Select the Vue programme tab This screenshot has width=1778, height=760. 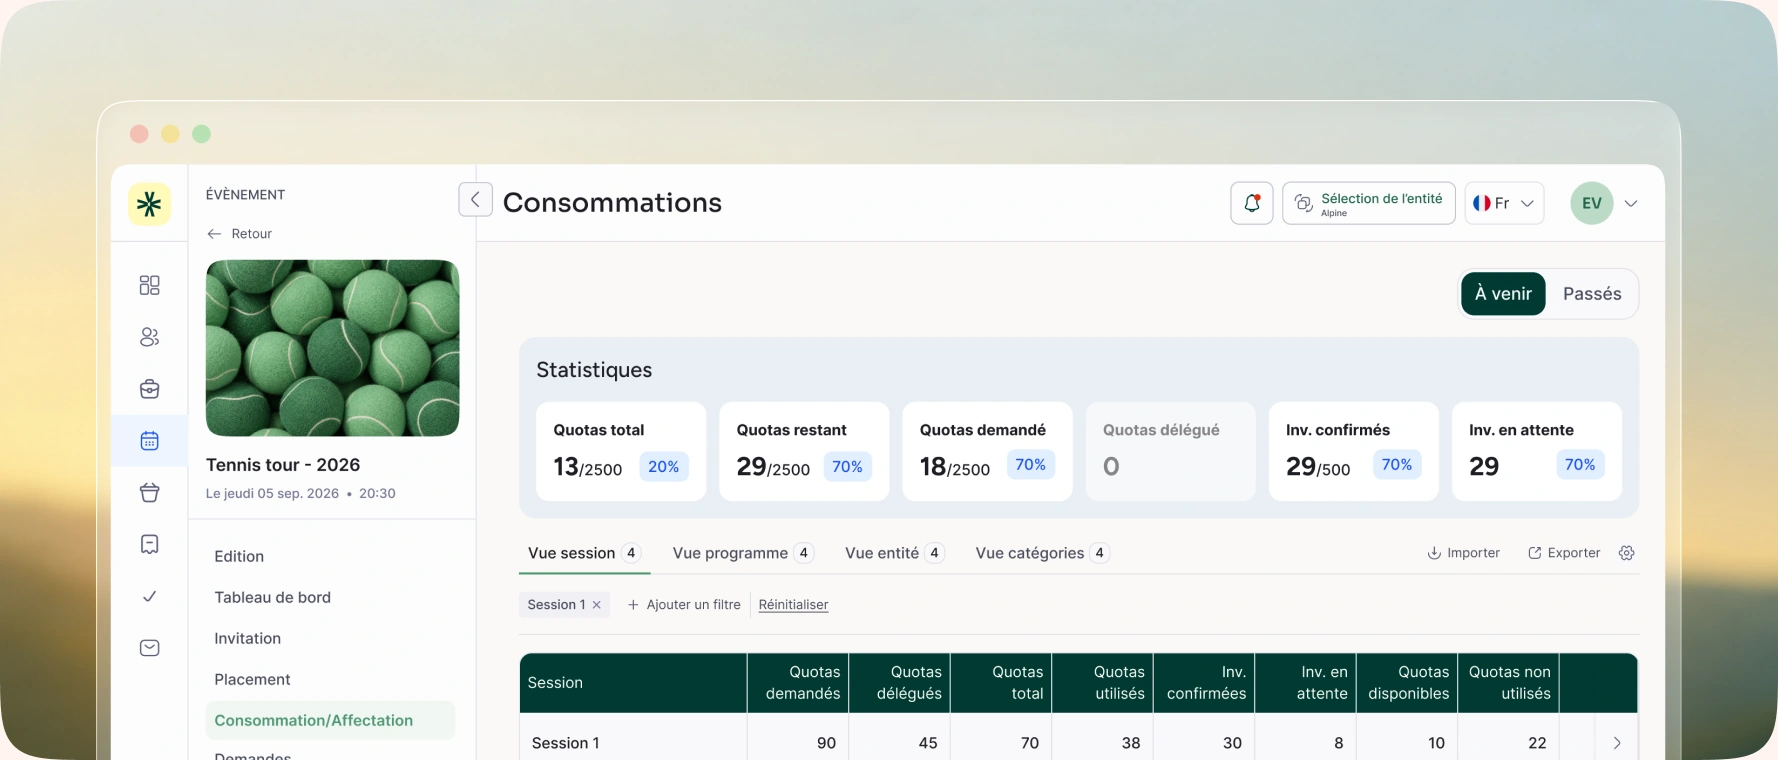point(742,553)
